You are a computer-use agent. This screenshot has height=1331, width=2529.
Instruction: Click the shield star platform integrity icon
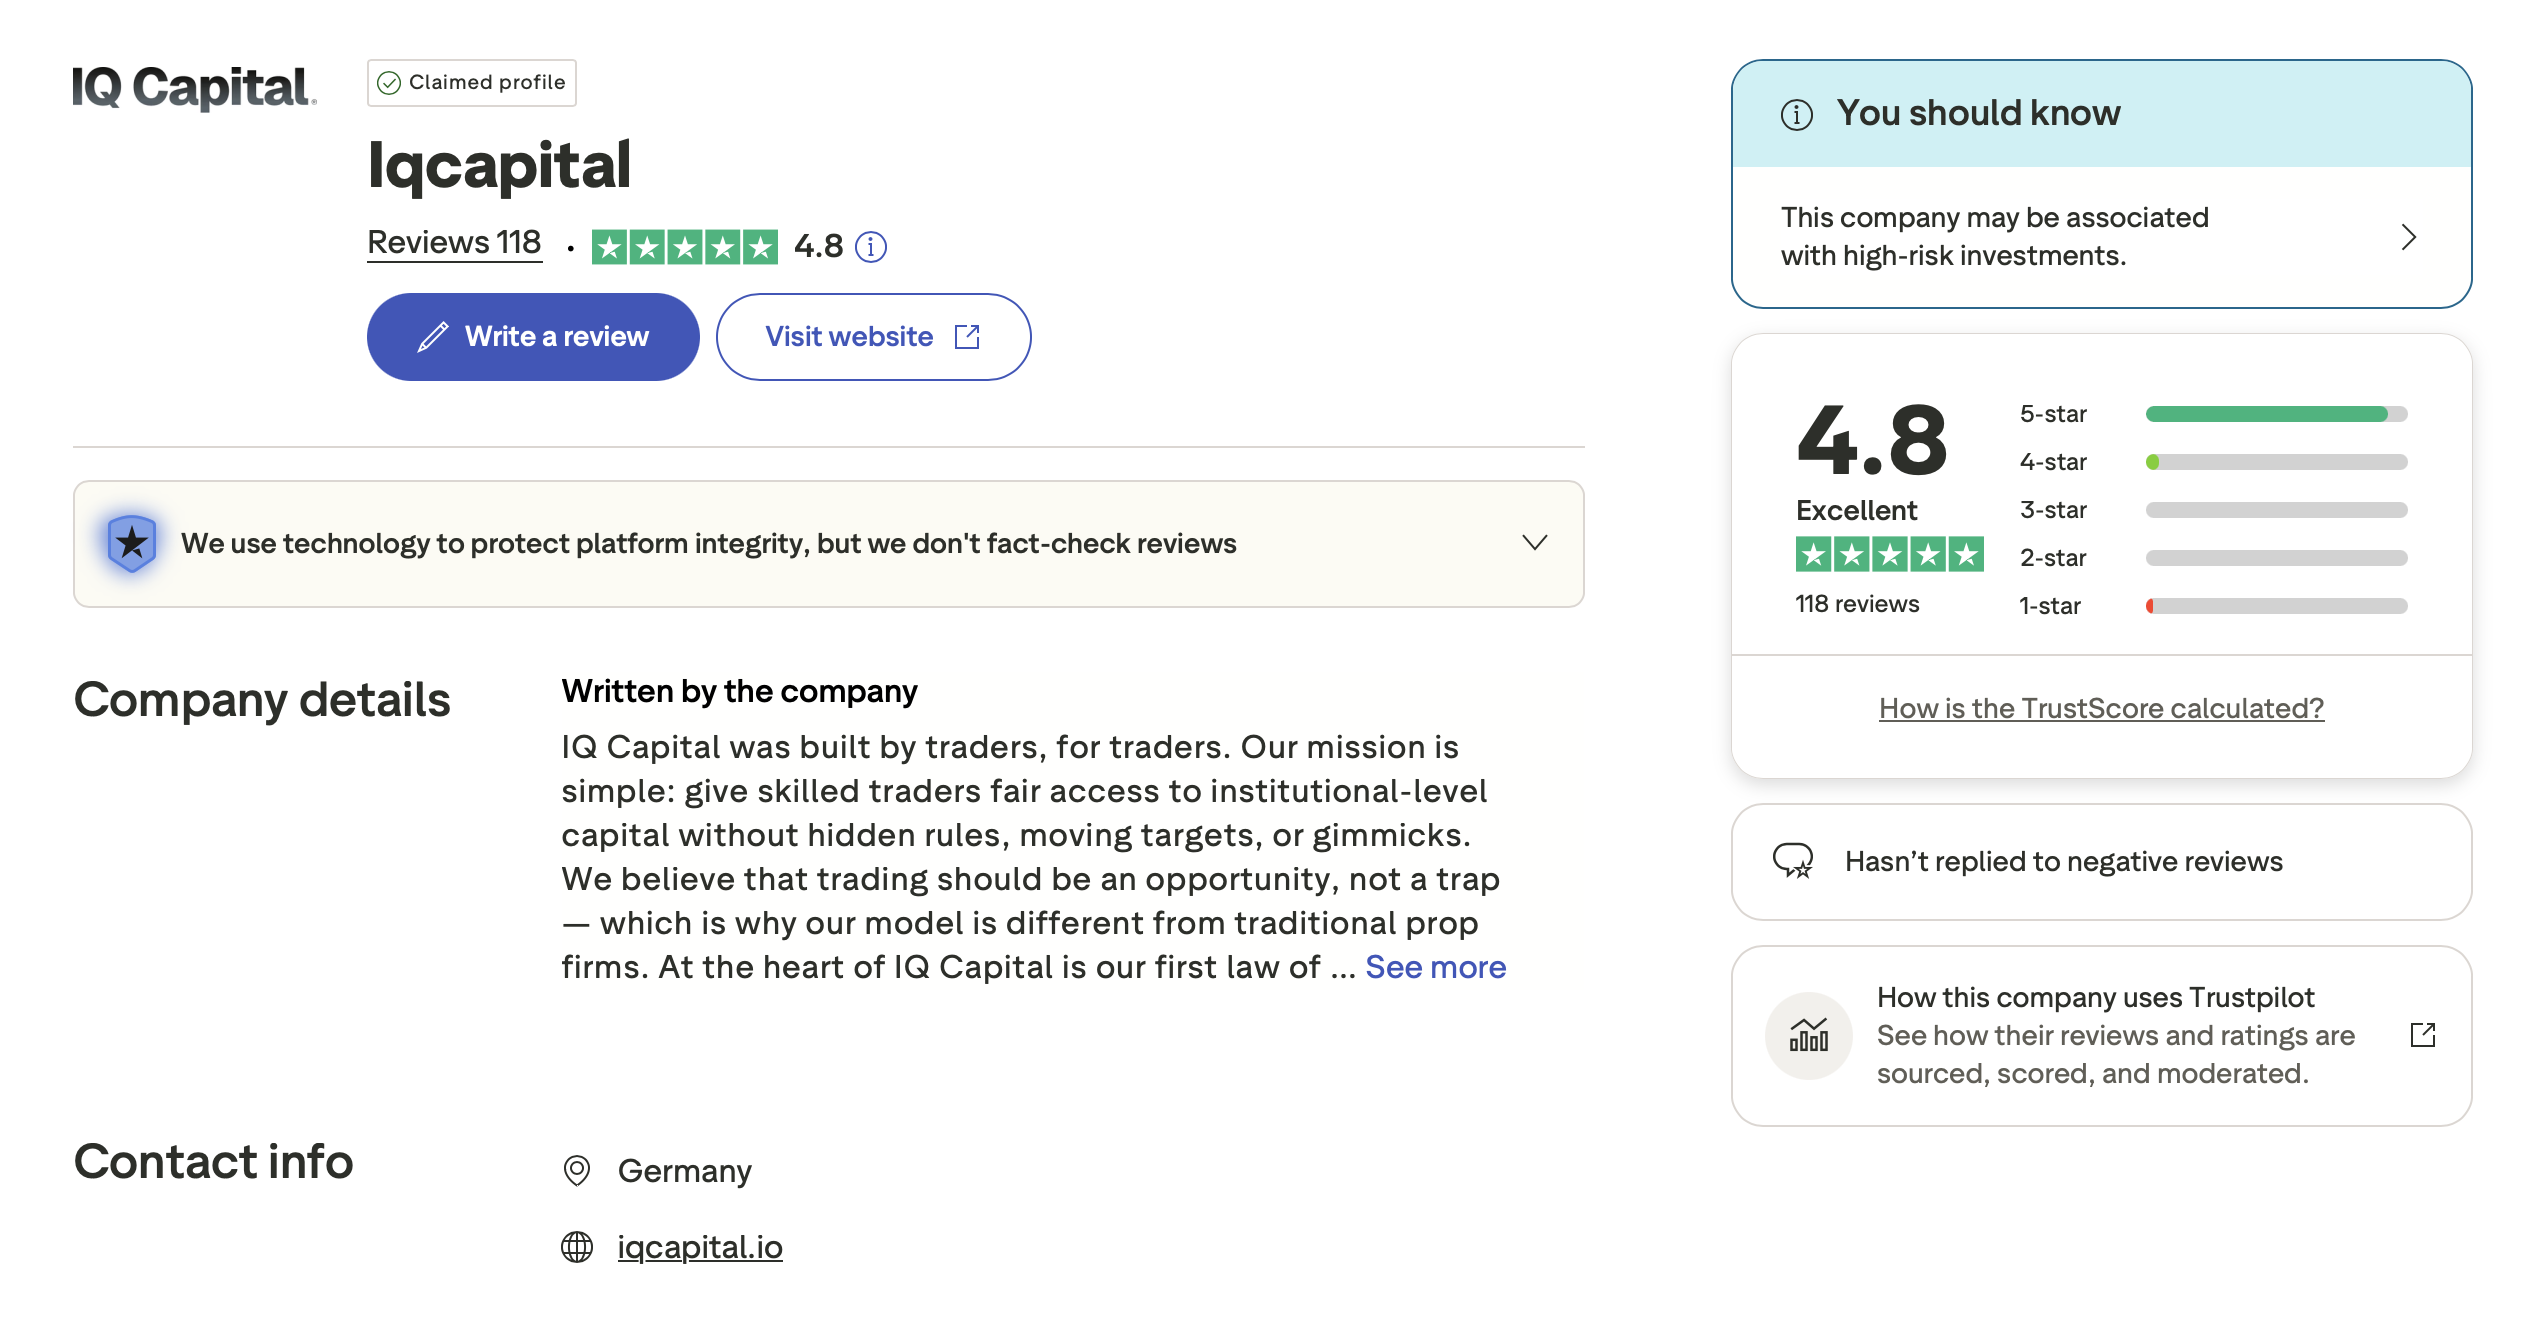coord(131,542)
